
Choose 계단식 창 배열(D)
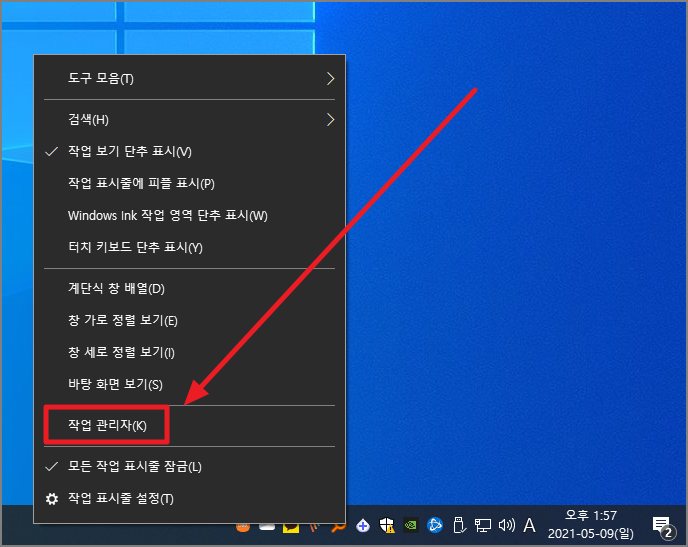(x=189, y=288)
